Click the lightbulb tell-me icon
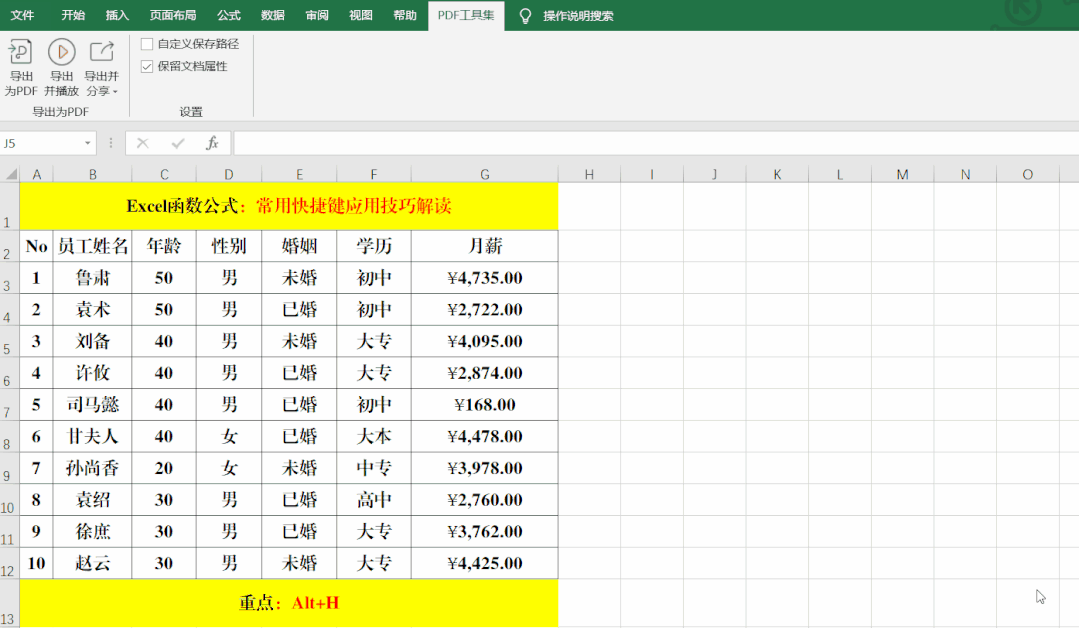Image resolution: width=1079 pixels, height=628 pixels. (525, 16)
